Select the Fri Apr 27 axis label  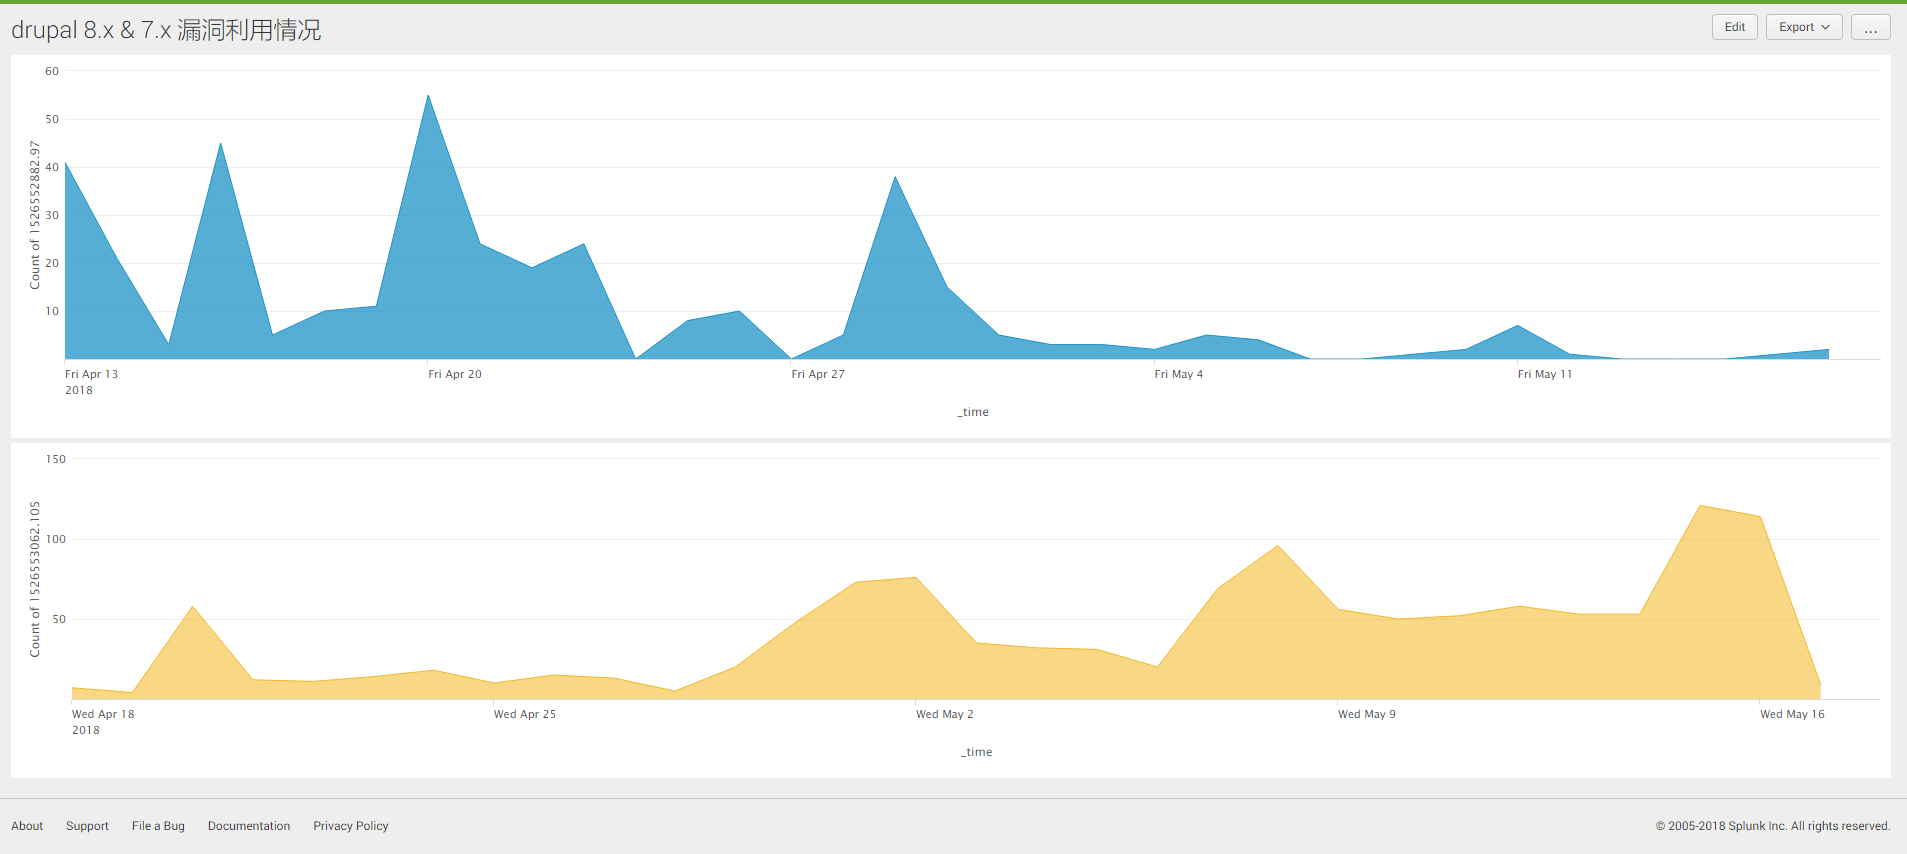point(818,374)
